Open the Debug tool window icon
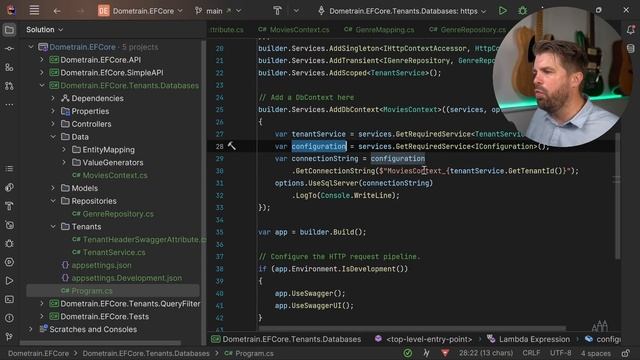This screenshot has height=360, width=640. point(9,244)
